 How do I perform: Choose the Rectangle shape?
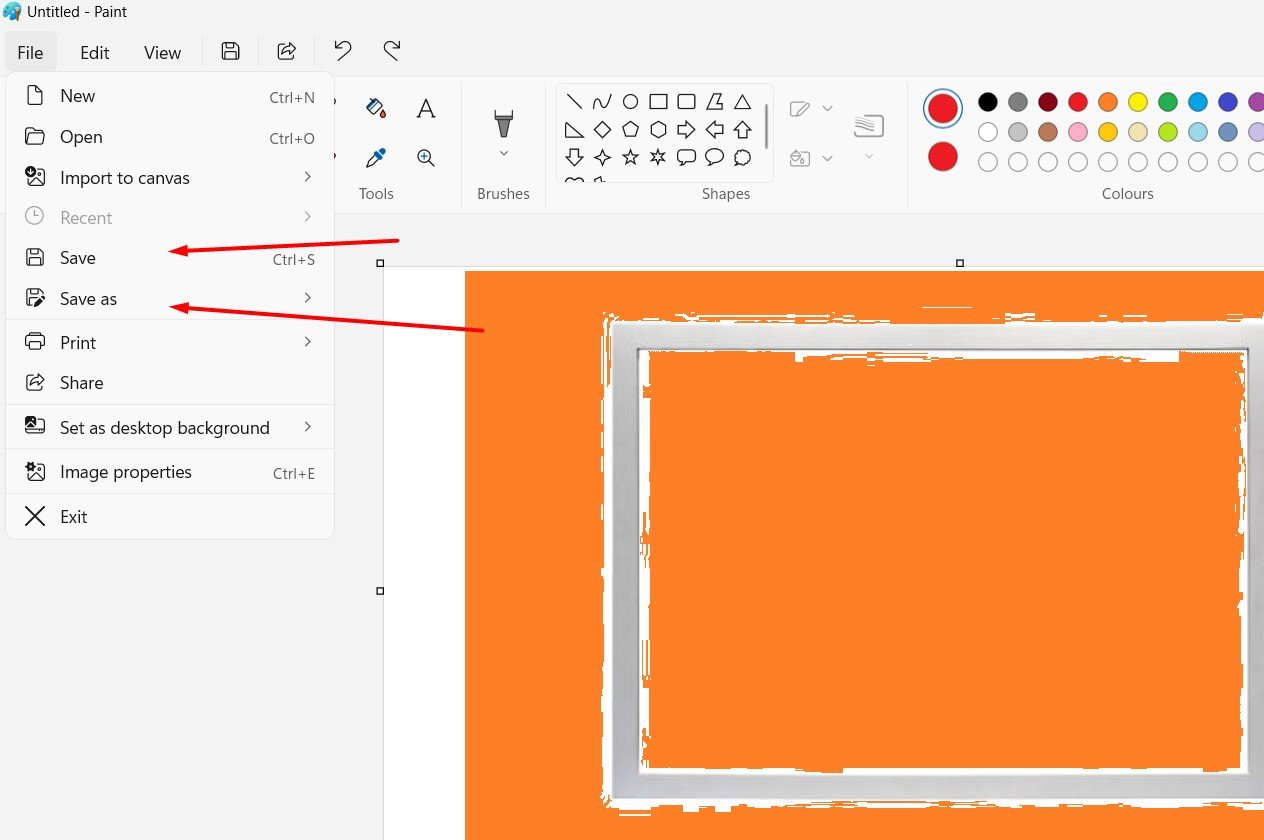coord(658,101)
